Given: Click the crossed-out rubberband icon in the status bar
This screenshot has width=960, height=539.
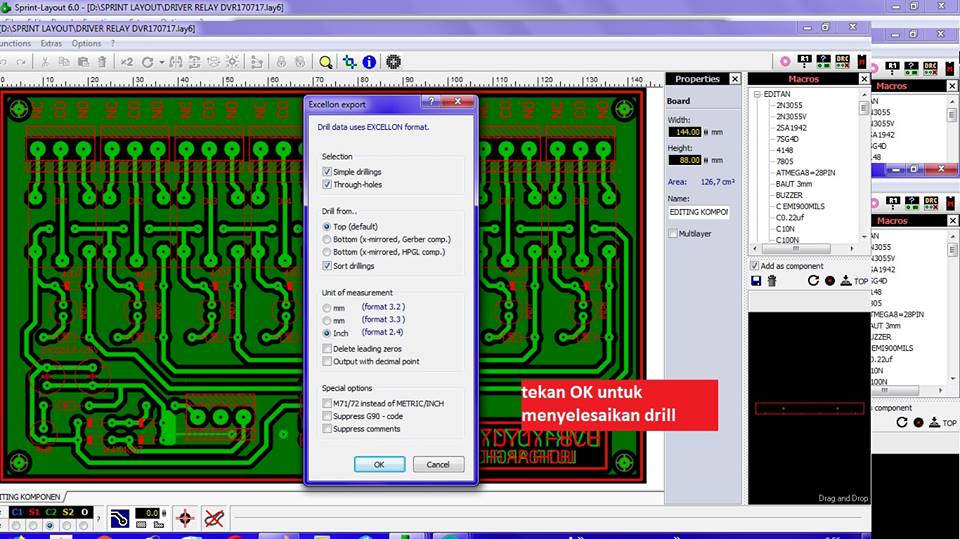Looking at the screenshot, I should (x=214, y=519).
